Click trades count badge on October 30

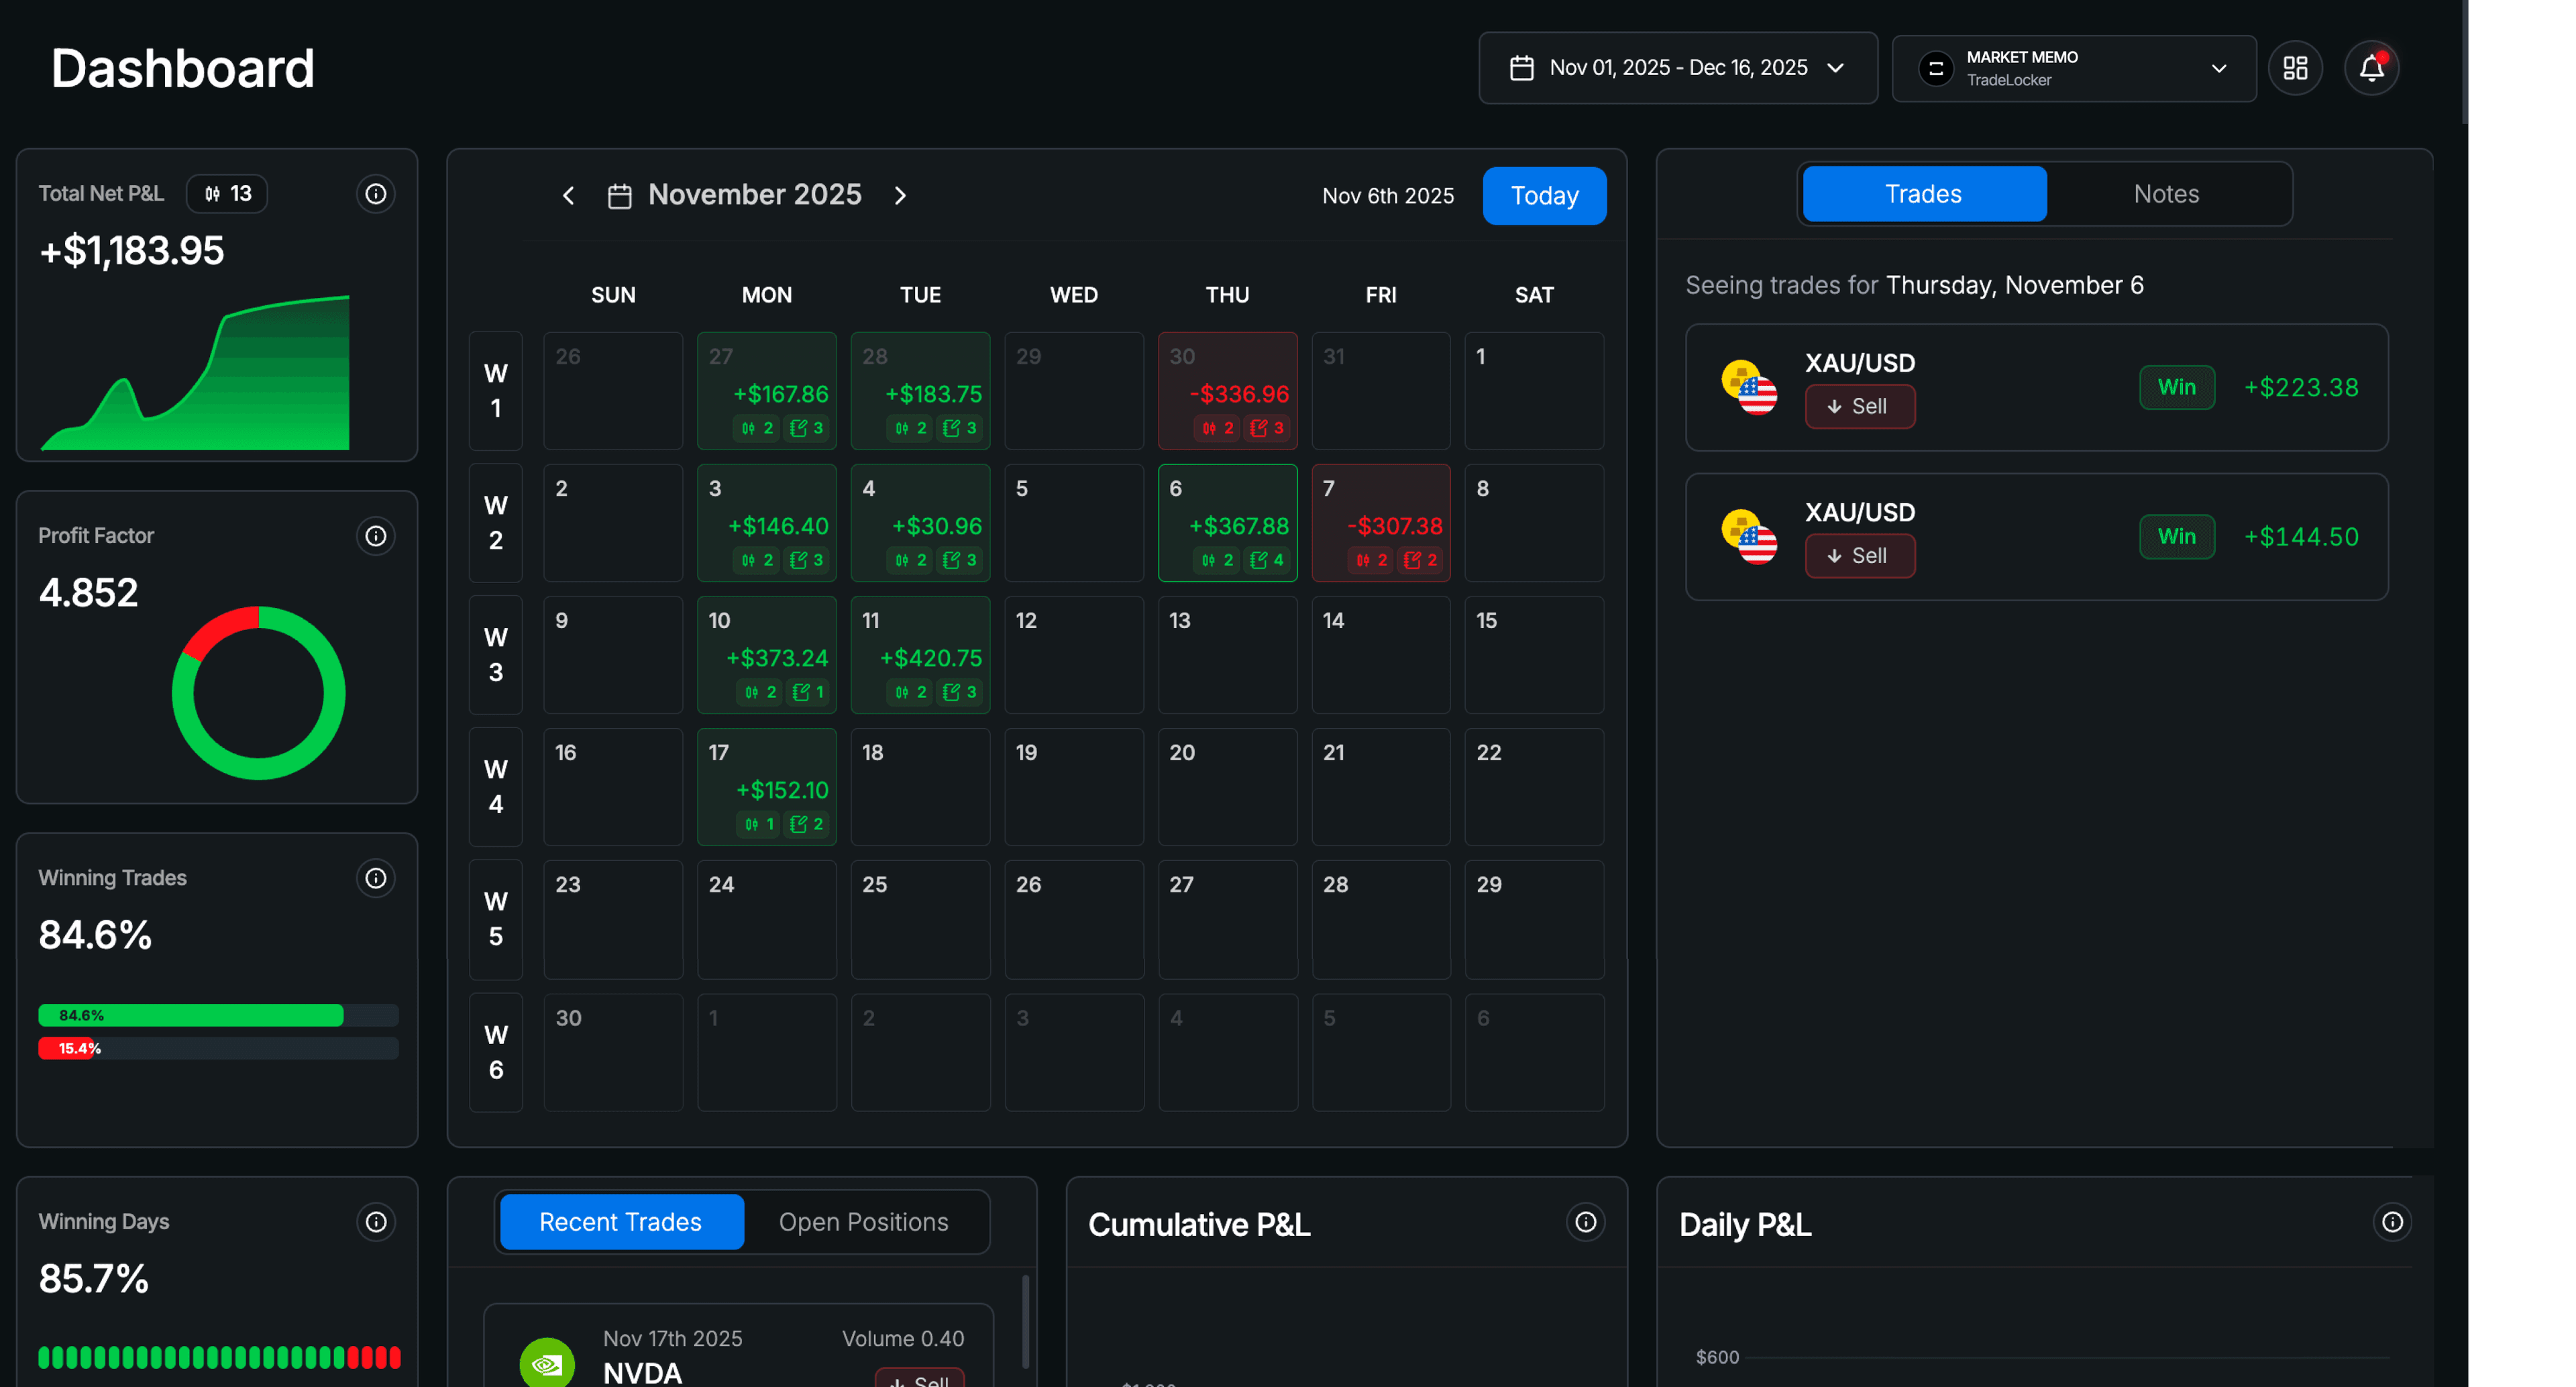(1217, 428)
